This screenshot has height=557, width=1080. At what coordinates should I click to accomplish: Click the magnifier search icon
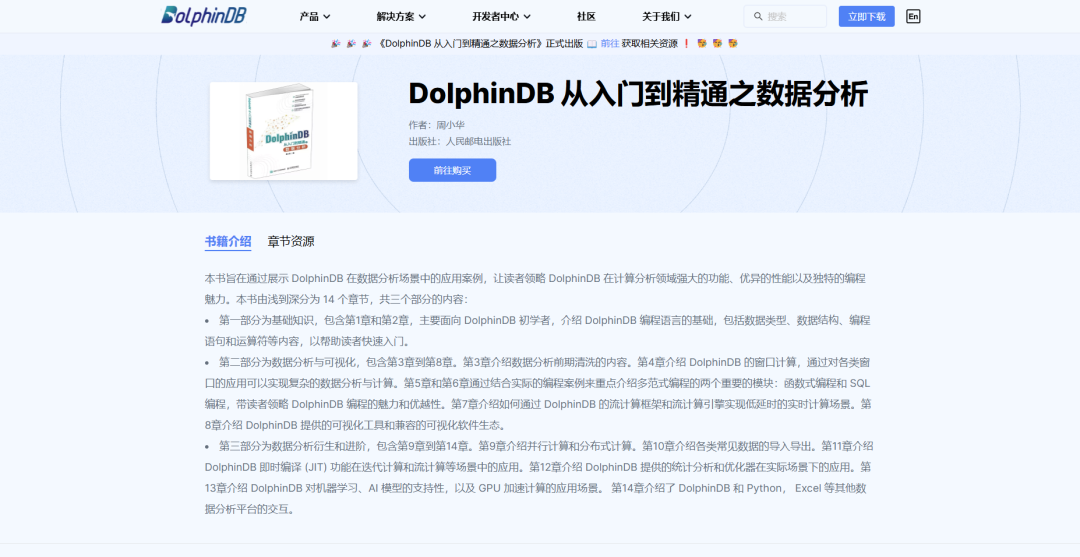pyautogui.click(x=758, y=17)
